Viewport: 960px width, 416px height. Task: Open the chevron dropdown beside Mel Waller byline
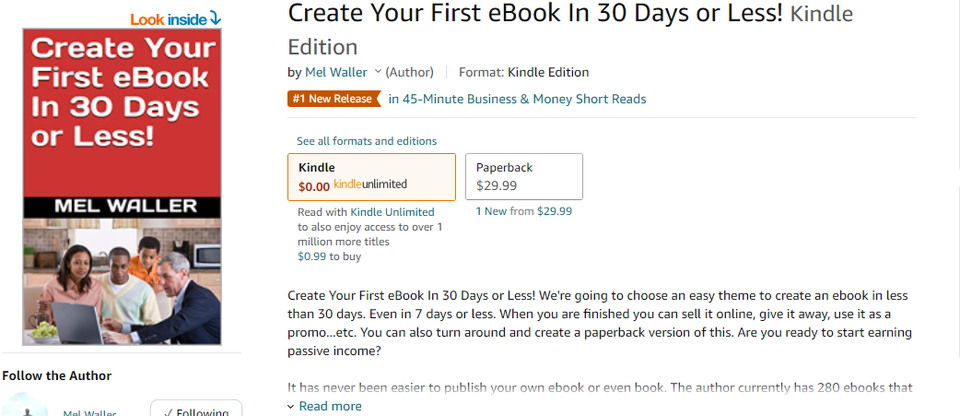378,72
